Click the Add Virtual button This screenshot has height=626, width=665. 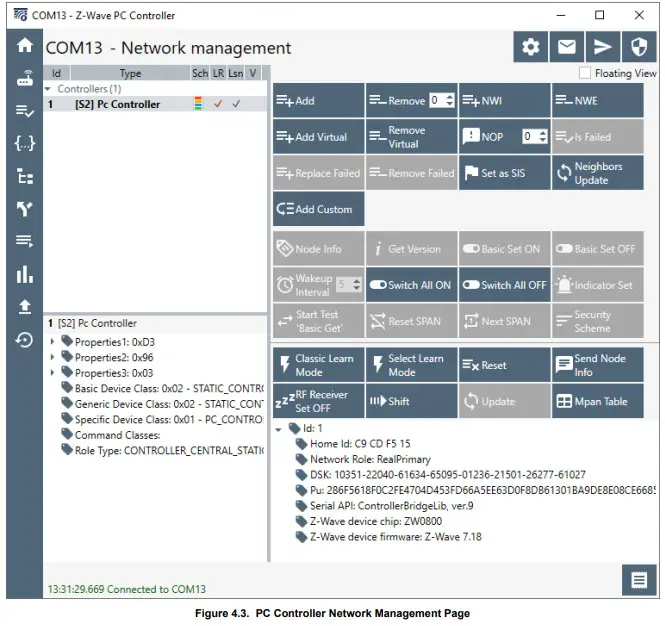[x=319, y=137]
